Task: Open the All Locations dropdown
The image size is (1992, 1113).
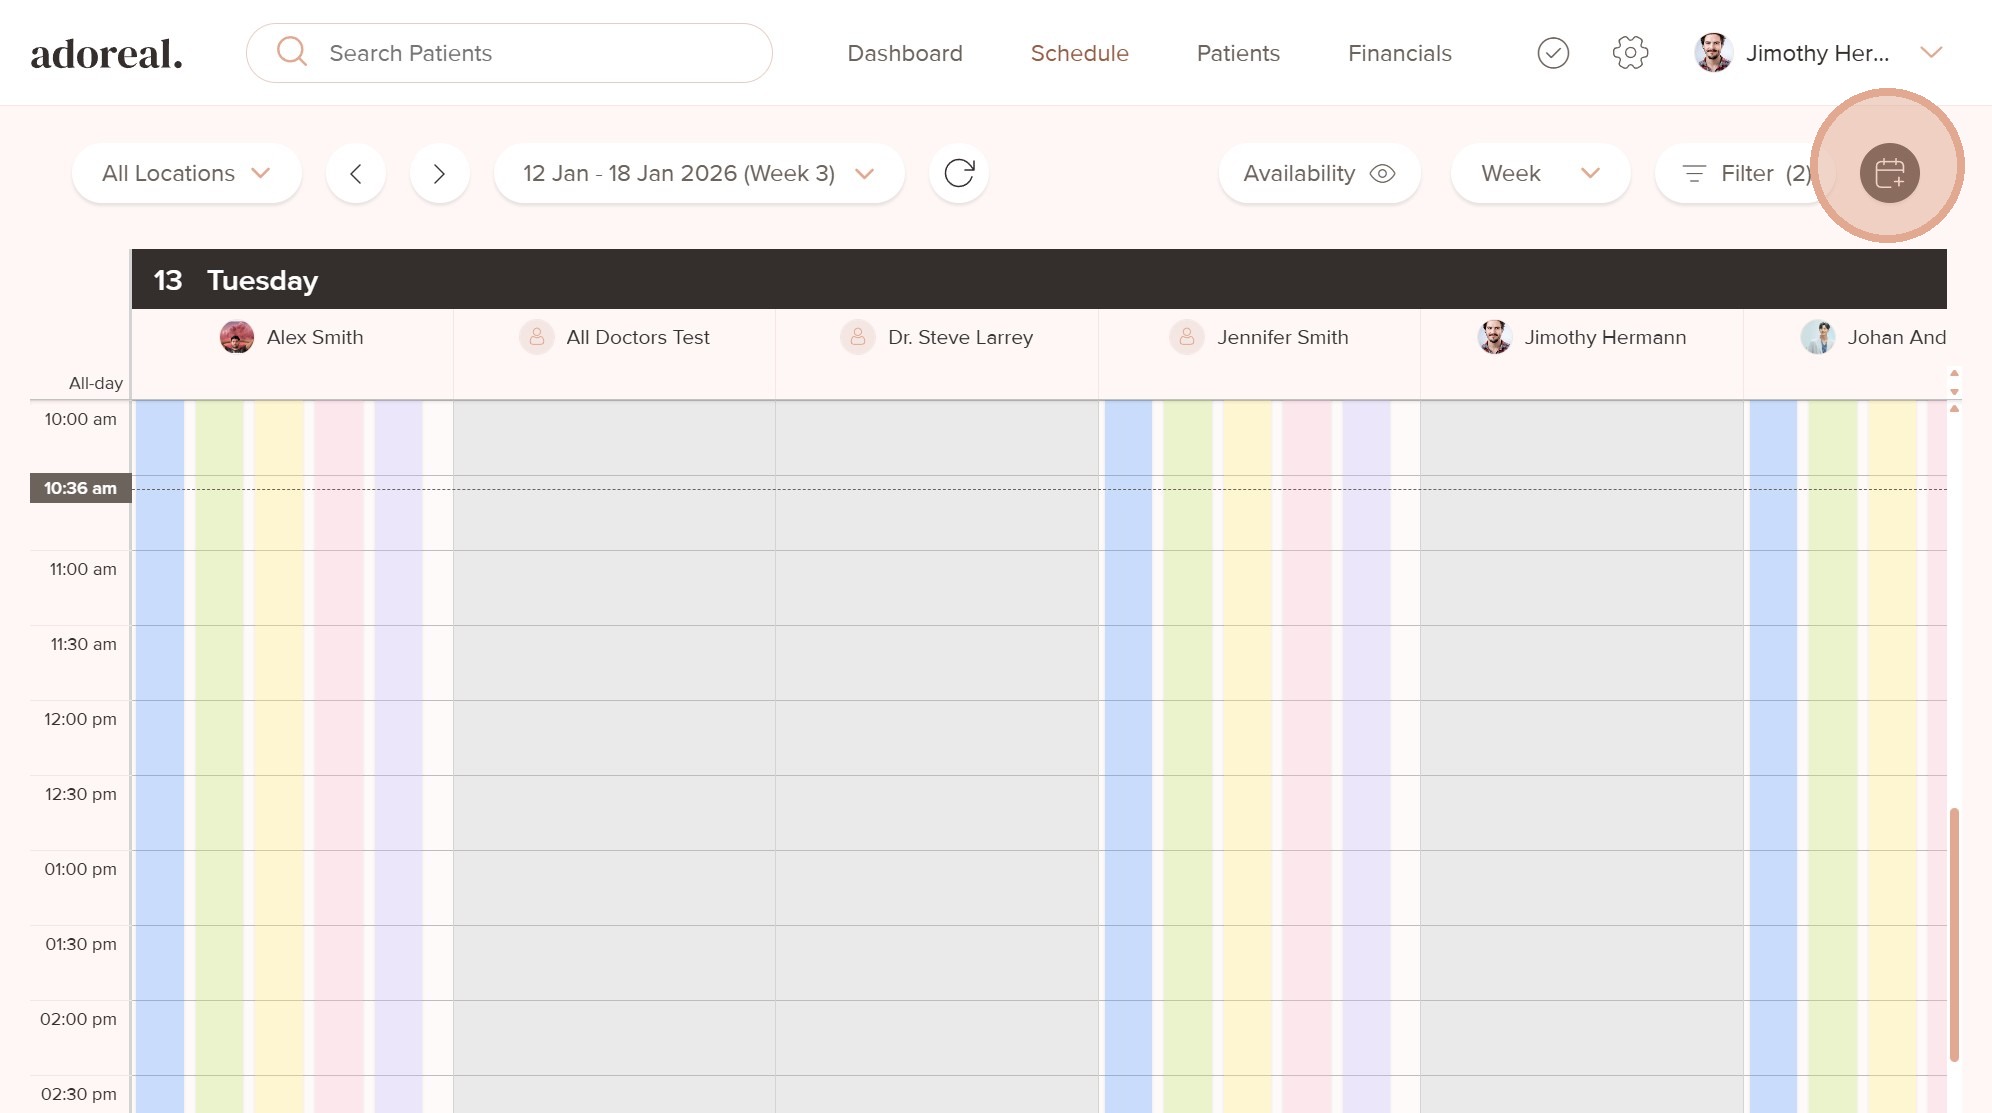Action: click(186, 173)
